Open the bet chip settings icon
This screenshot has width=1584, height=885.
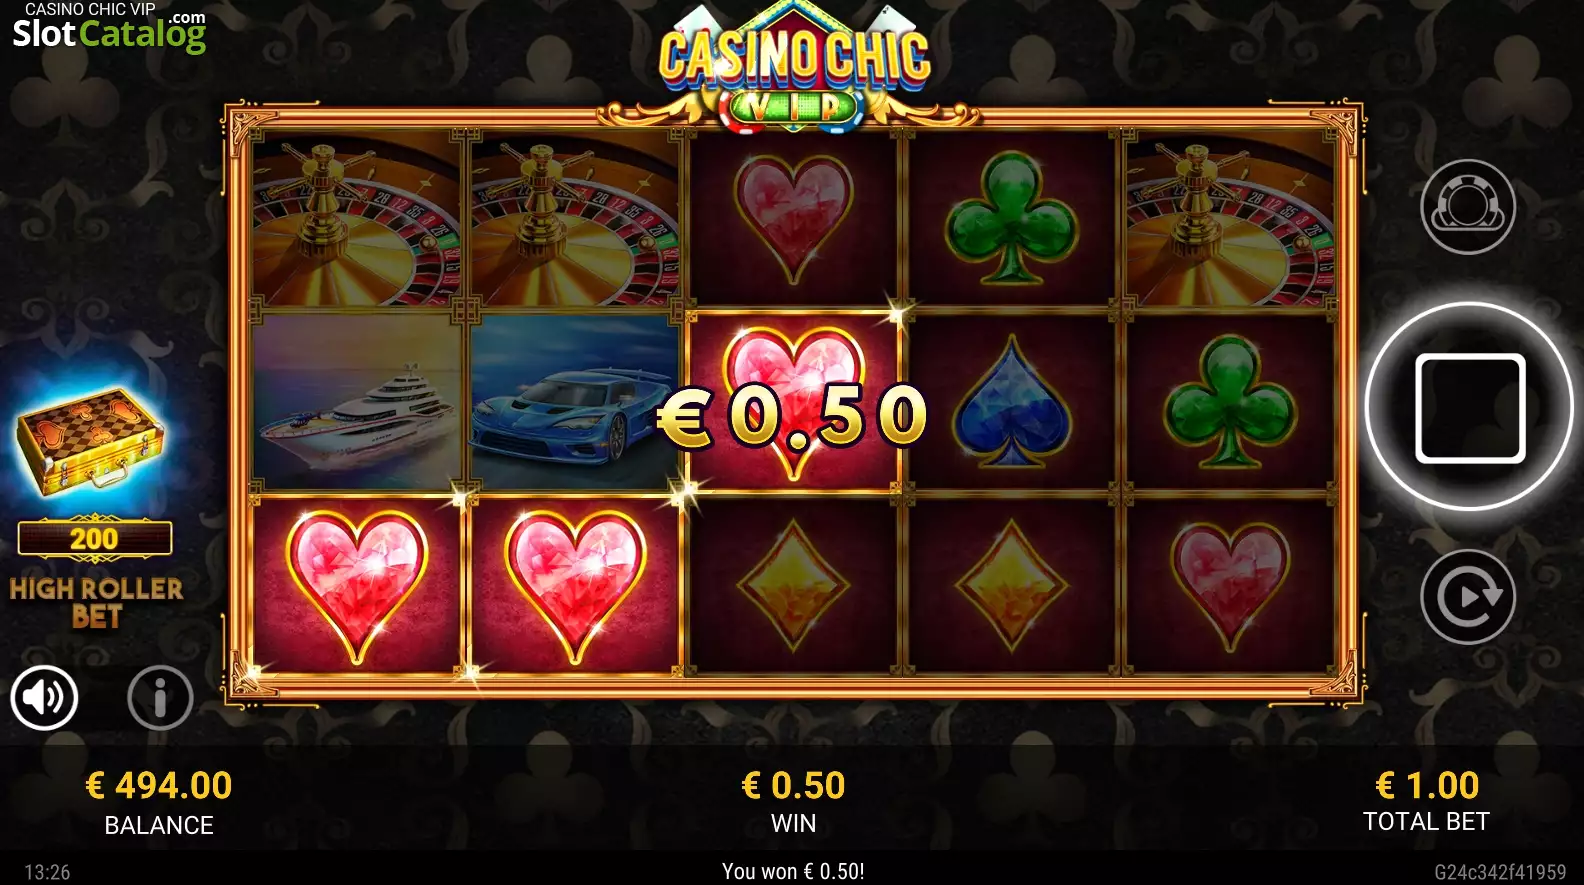[1468, 207]
